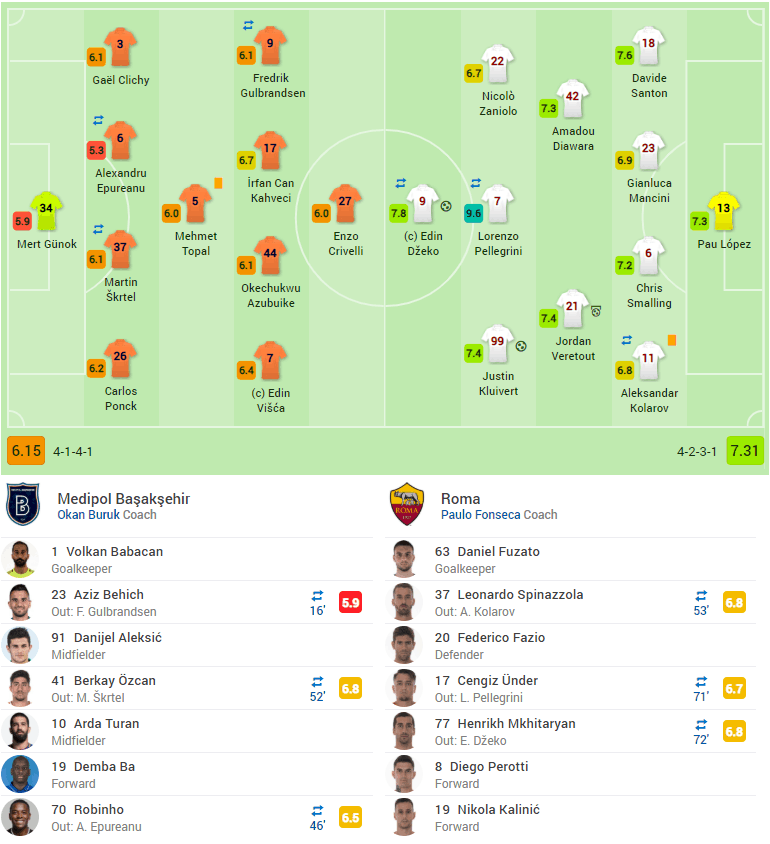Click substitution icon beside Aziz Behich
The height and width of the screenshot is (844, 770).
317,596
